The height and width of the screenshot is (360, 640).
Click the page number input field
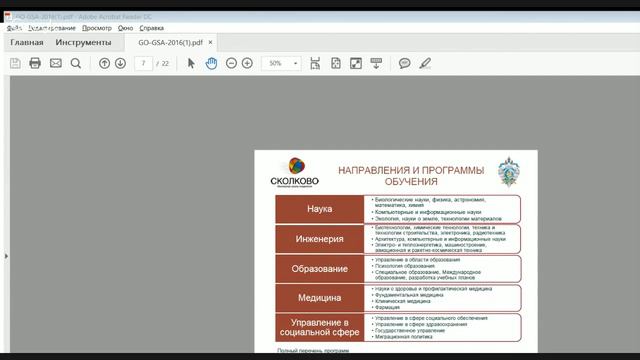[143, 63]
